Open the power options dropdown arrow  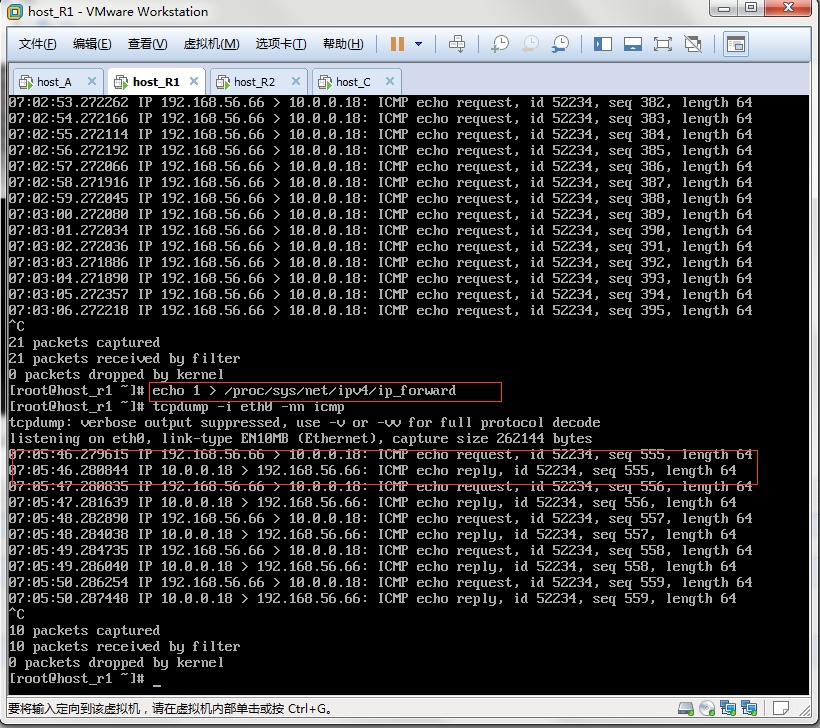[x=418, y=44]
